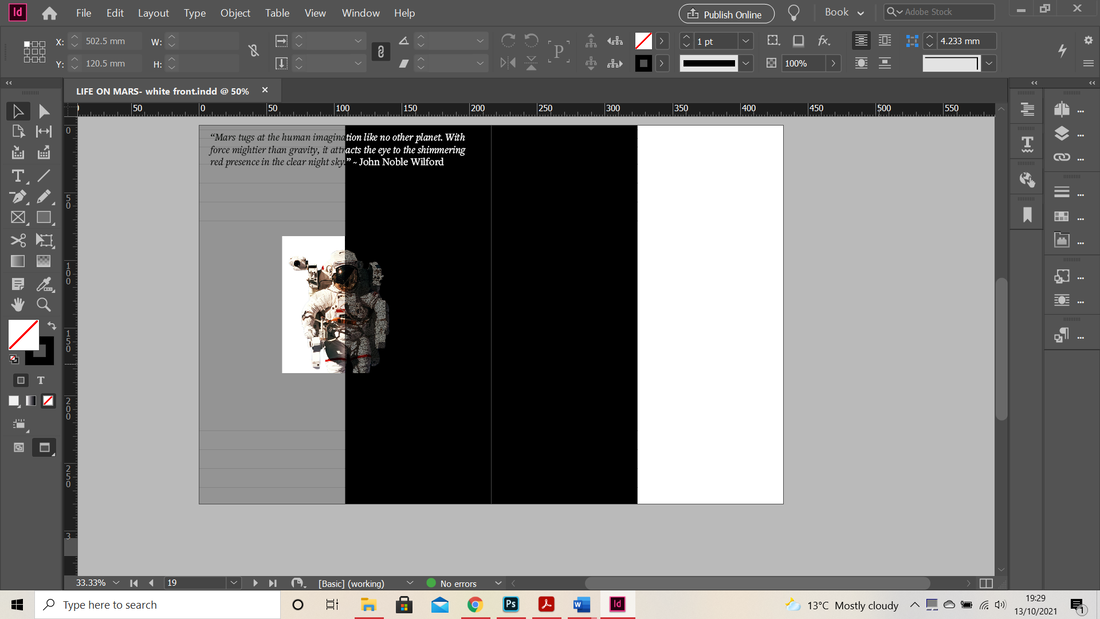Image resolution: width=1100 pixels, height=619 pixels.
Task: Toggle constrain proportions for scaling
Action: [x=380, y=52]
